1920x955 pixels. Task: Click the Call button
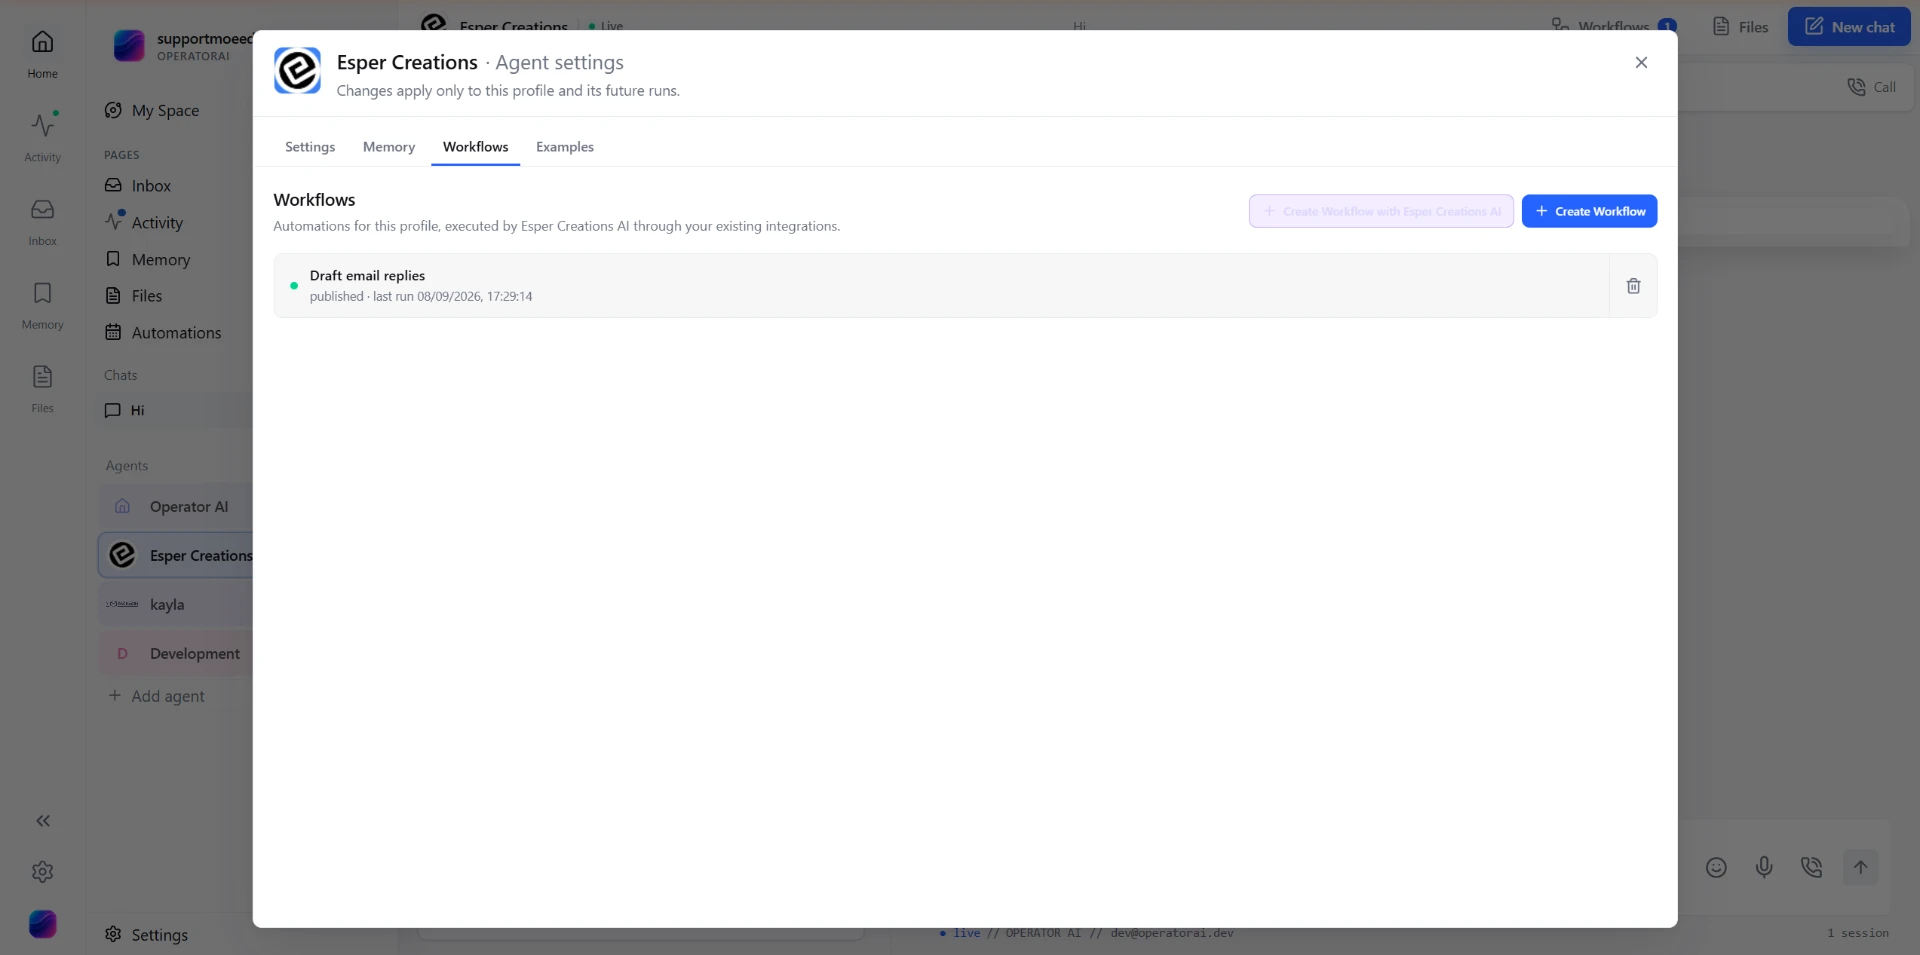point(1872,87)
